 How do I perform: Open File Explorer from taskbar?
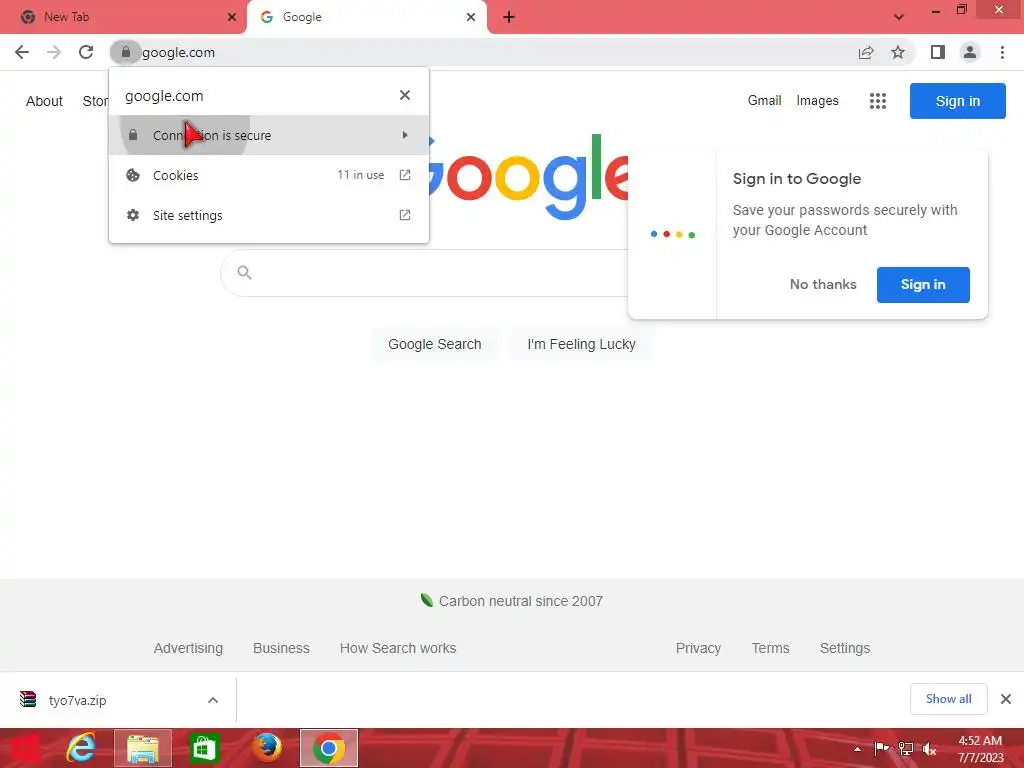143,748
